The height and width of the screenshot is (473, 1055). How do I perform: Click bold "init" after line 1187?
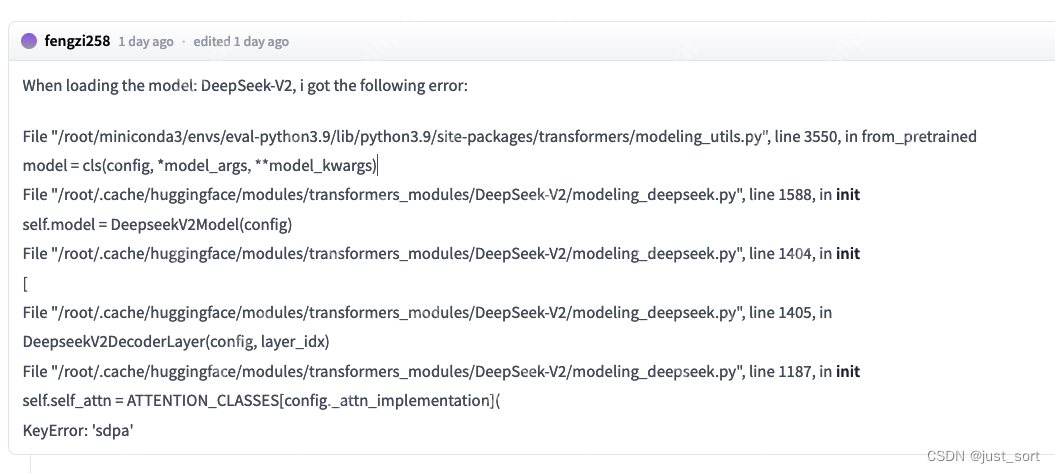(848, 372)
